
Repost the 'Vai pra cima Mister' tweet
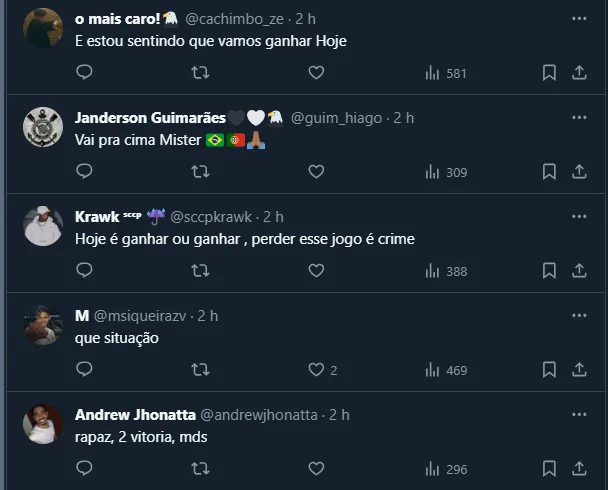200,172
